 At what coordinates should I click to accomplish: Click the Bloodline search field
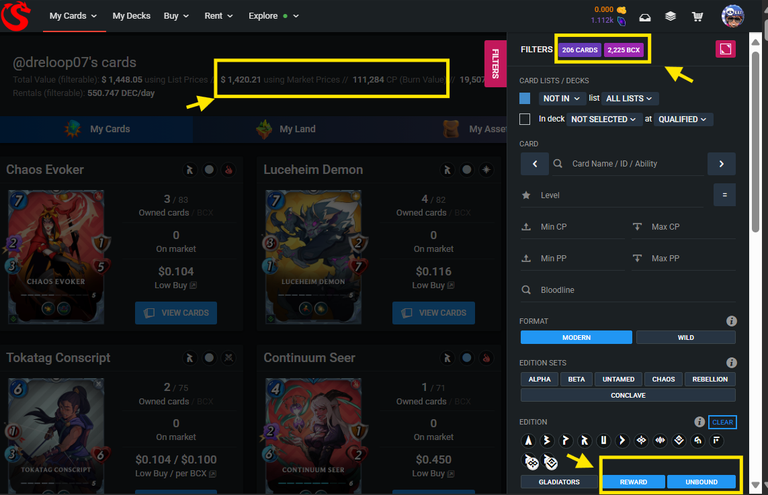pos(628,290)
